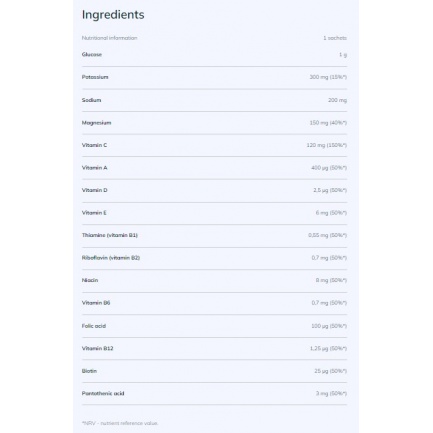Select the Folic acid label
This screenshot has width=433, height=433.
point(94,326)
